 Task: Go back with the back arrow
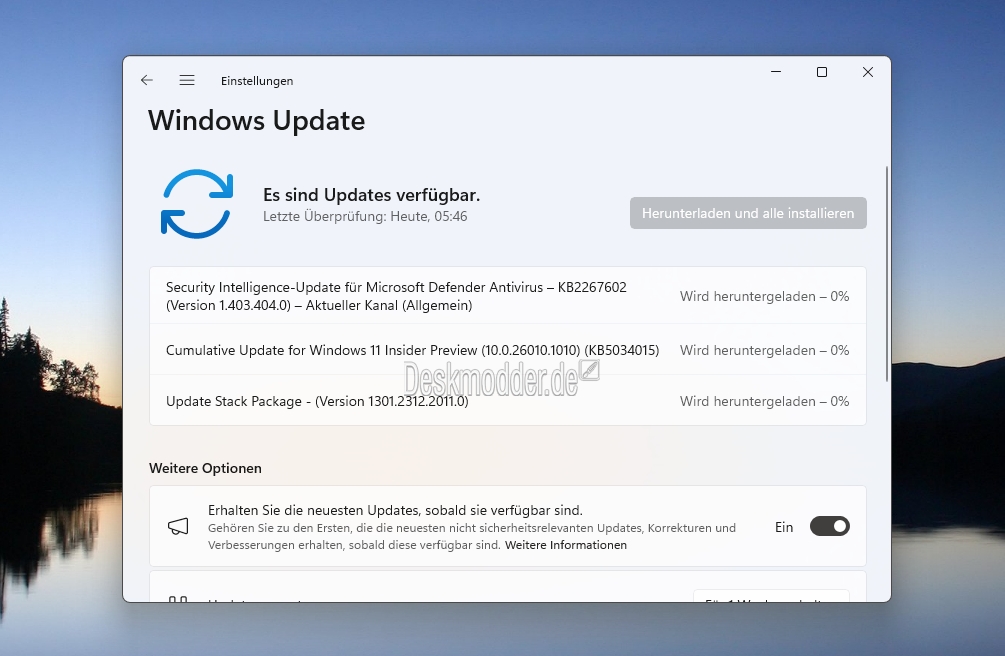(147, 80)
